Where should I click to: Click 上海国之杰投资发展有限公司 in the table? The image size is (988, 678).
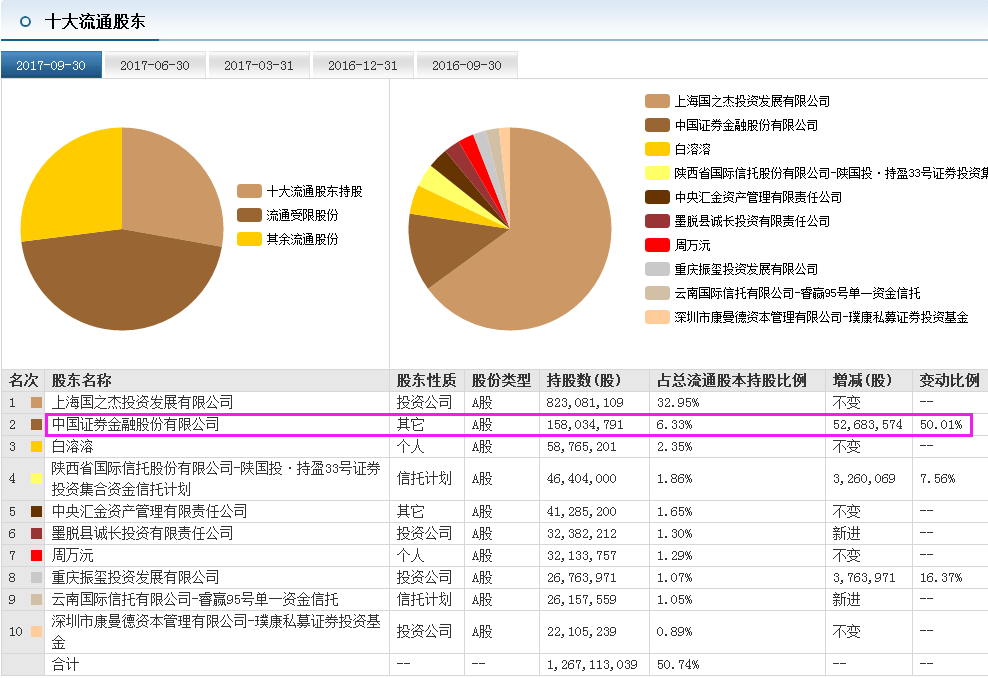click(142, 402)
